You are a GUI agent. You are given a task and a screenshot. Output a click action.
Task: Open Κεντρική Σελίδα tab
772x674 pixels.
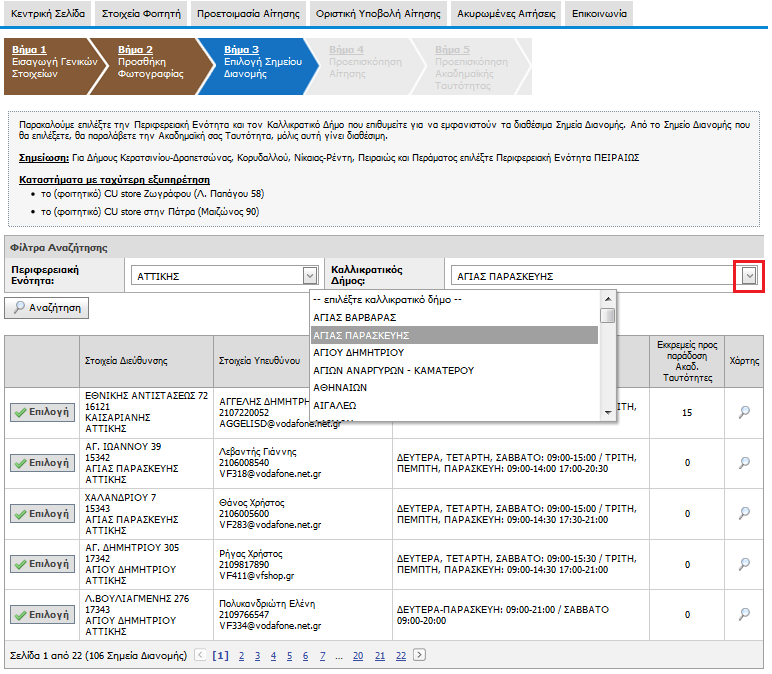48,13
